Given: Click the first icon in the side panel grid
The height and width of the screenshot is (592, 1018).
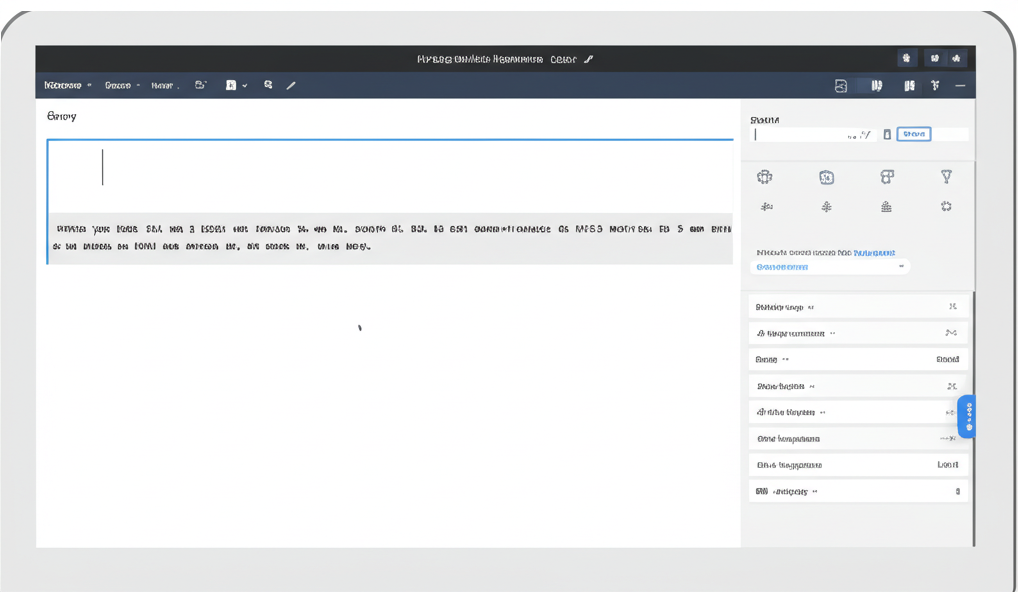Looking at the screenshot, I should pos(765,177).
